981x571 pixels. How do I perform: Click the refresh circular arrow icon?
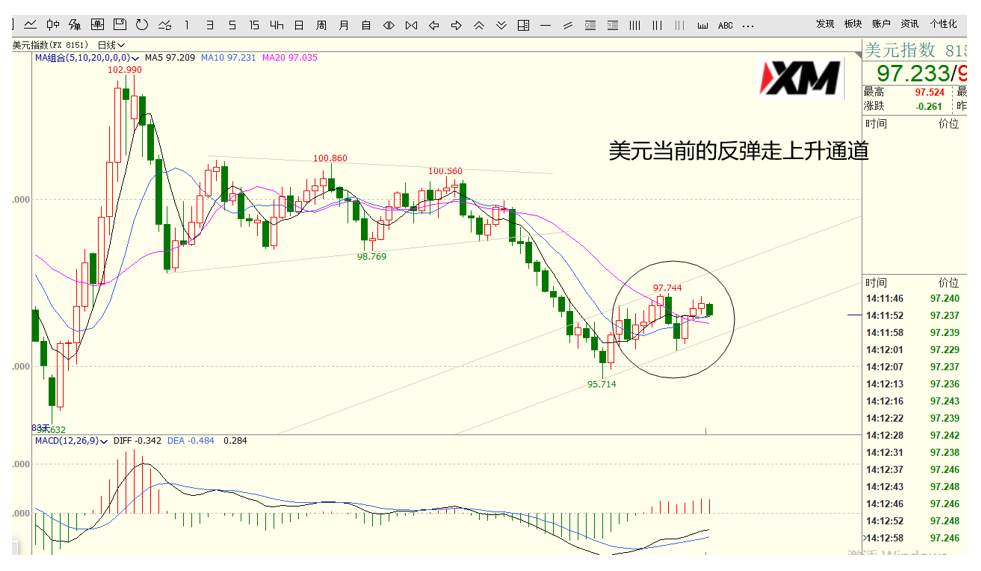[142, 25]
